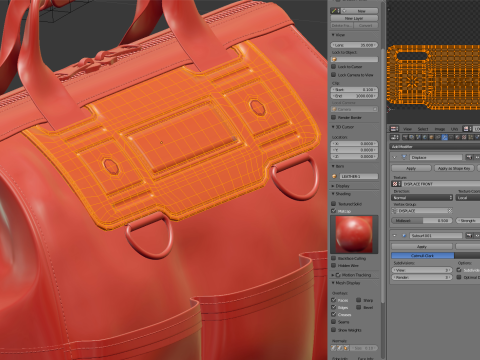This screenshot has height=360, width=480.
Task: Switch to the Render Layers properties tab
Action: pyautogui.click(x=412, y=137)
